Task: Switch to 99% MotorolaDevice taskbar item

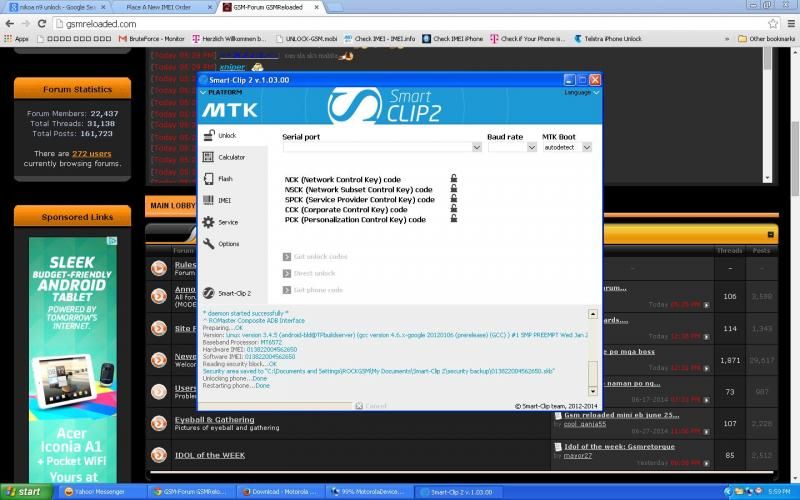Action: [x=368, y=492]
